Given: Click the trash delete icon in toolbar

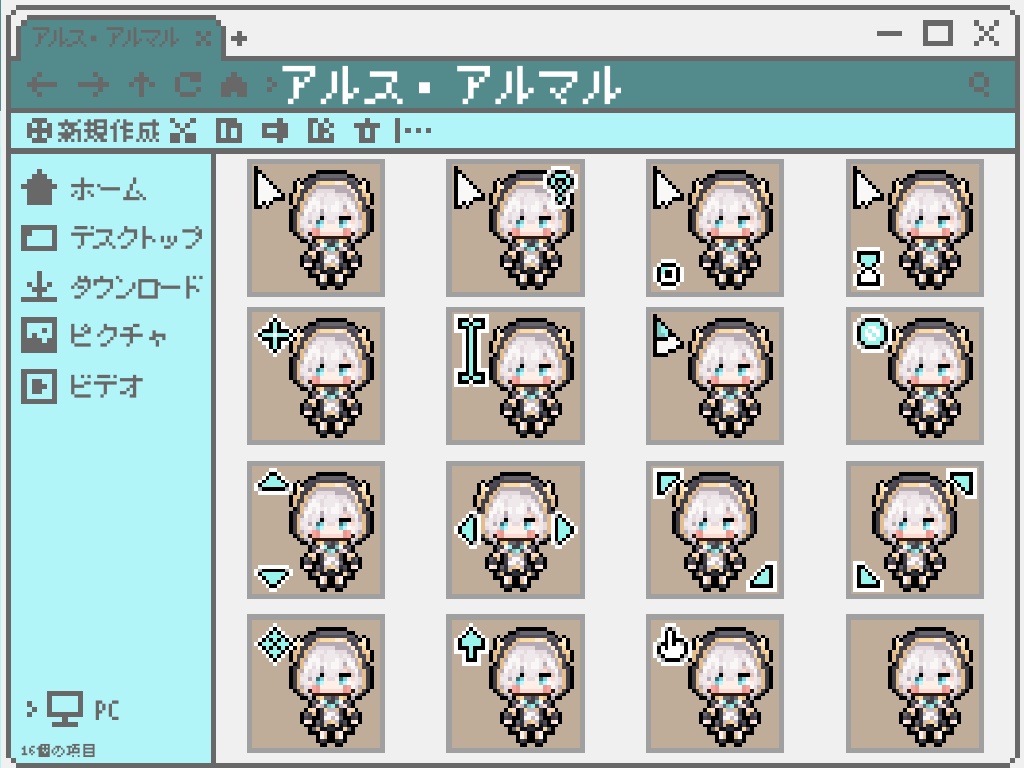Looking at the screenshot, I should coord(366,131).
